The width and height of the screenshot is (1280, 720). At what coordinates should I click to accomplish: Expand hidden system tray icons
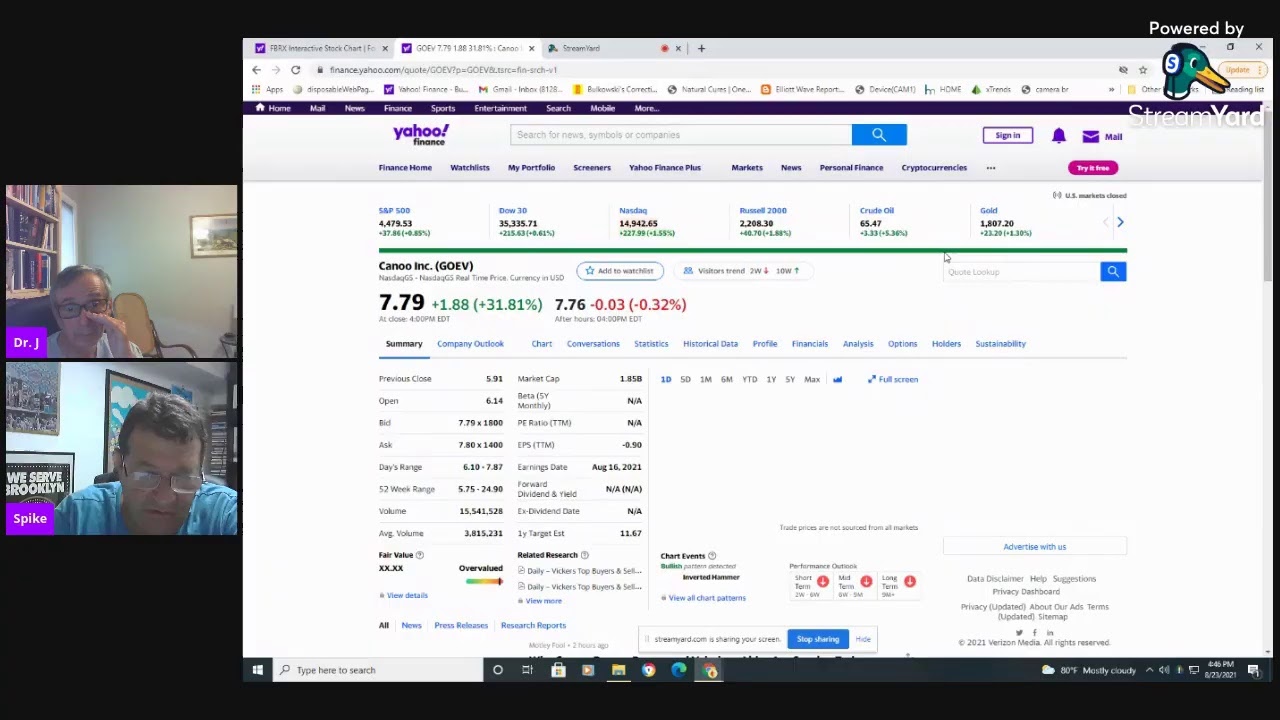coord(1149,670)
